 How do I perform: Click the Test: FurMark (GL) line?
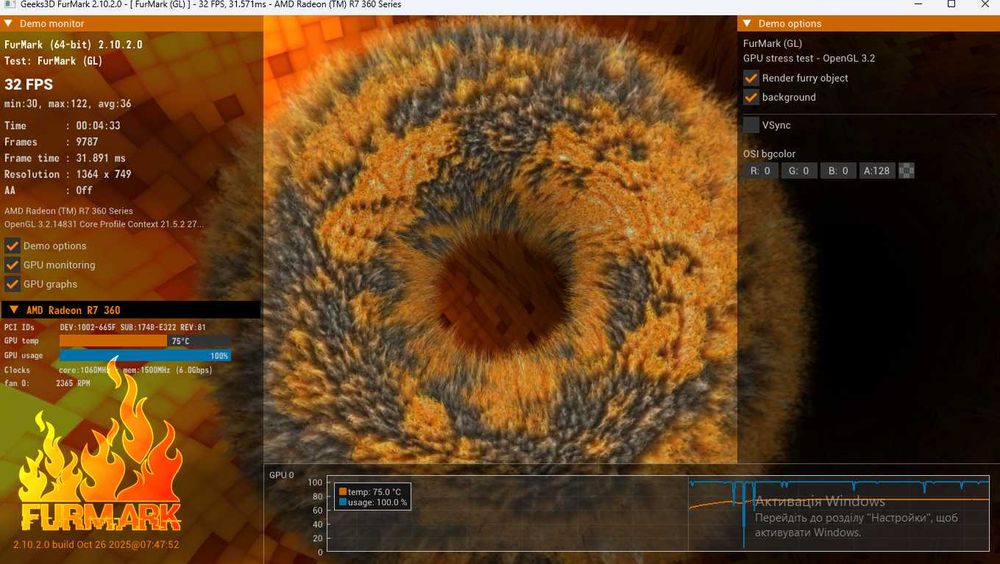(x=53, y=61)
